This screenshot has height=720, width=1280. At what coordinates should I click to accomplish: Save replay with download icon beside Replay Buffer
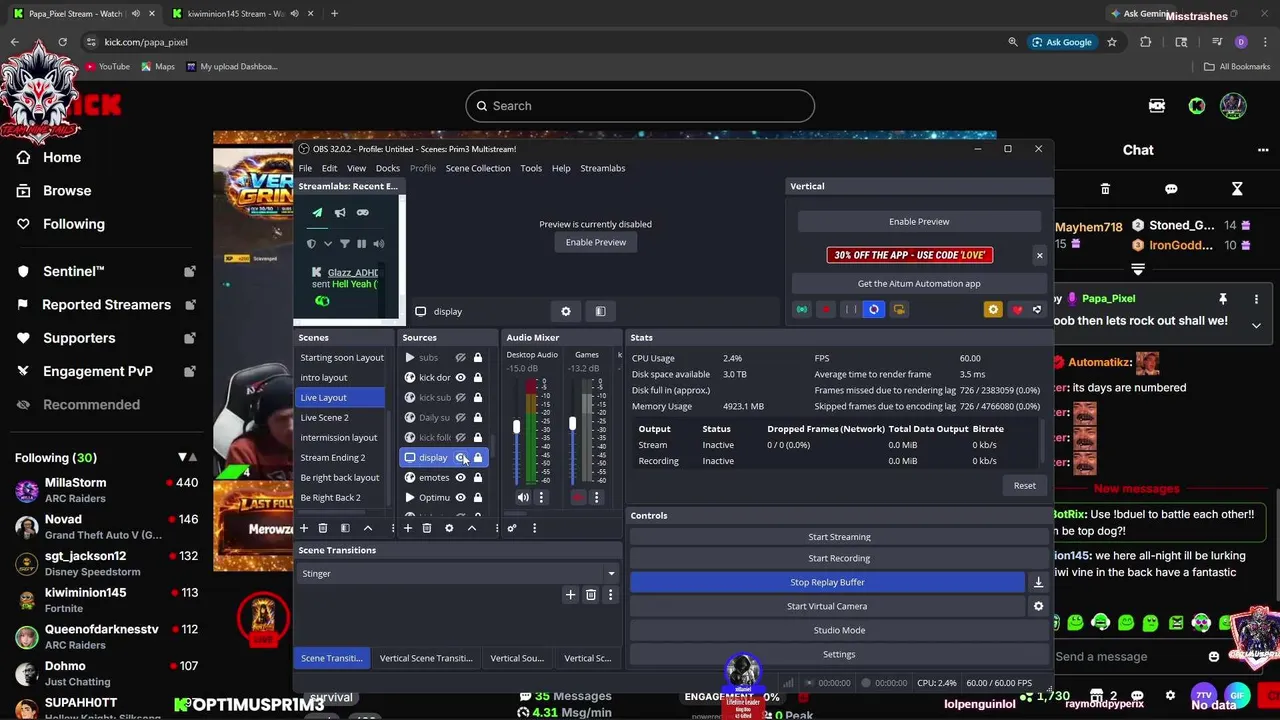[x=1038, y=582]
